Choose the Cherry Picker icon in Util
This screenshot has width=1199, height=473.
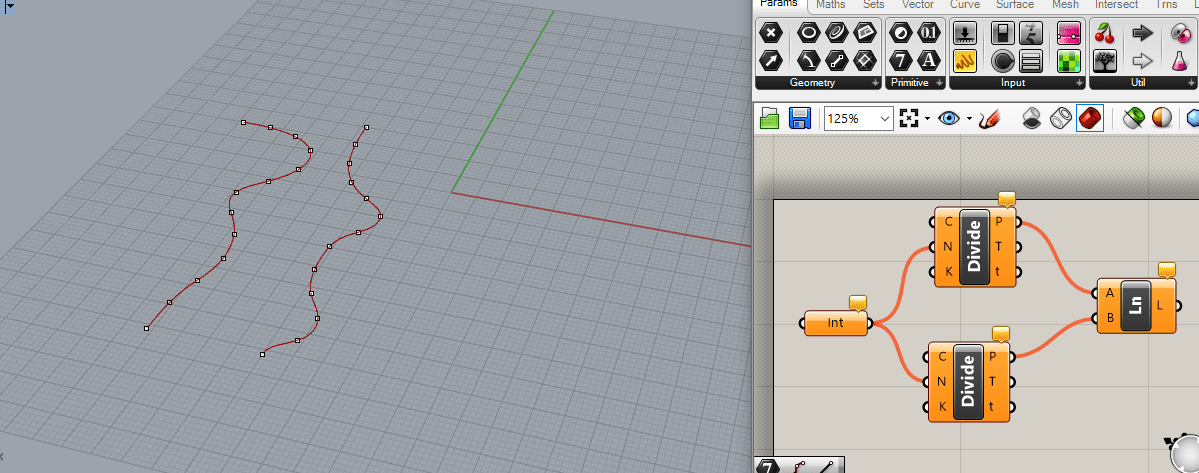pyautogui.click(x=1105, y=33)
